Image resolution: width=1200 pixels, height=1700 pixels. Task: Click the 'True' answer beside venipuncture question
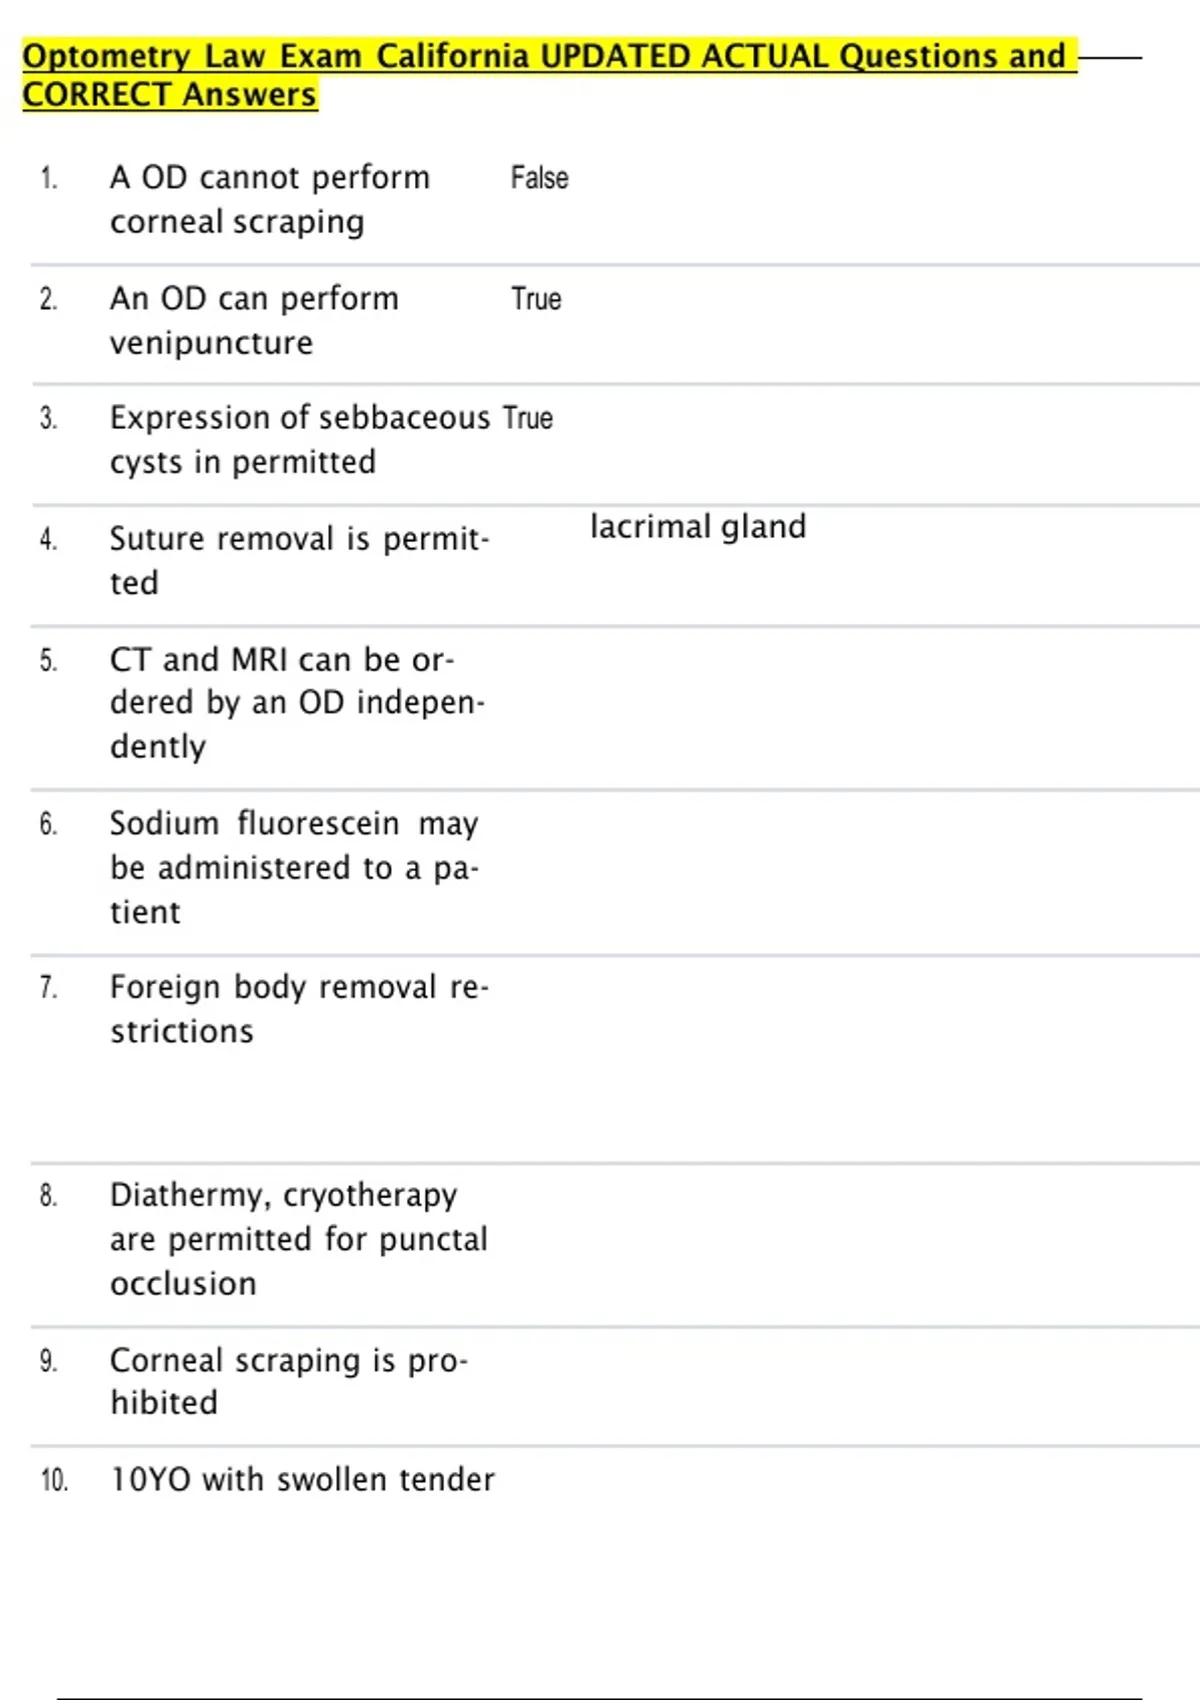point(536,299)
